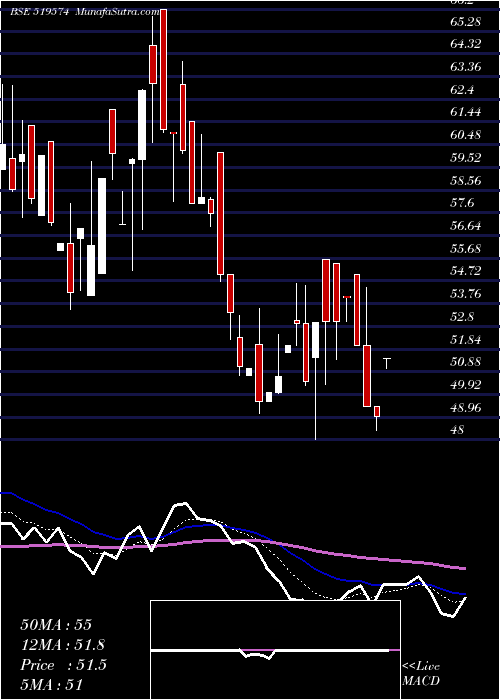
Task: Click the 54.72 price axis label
Action: click(x=466, y=271)
